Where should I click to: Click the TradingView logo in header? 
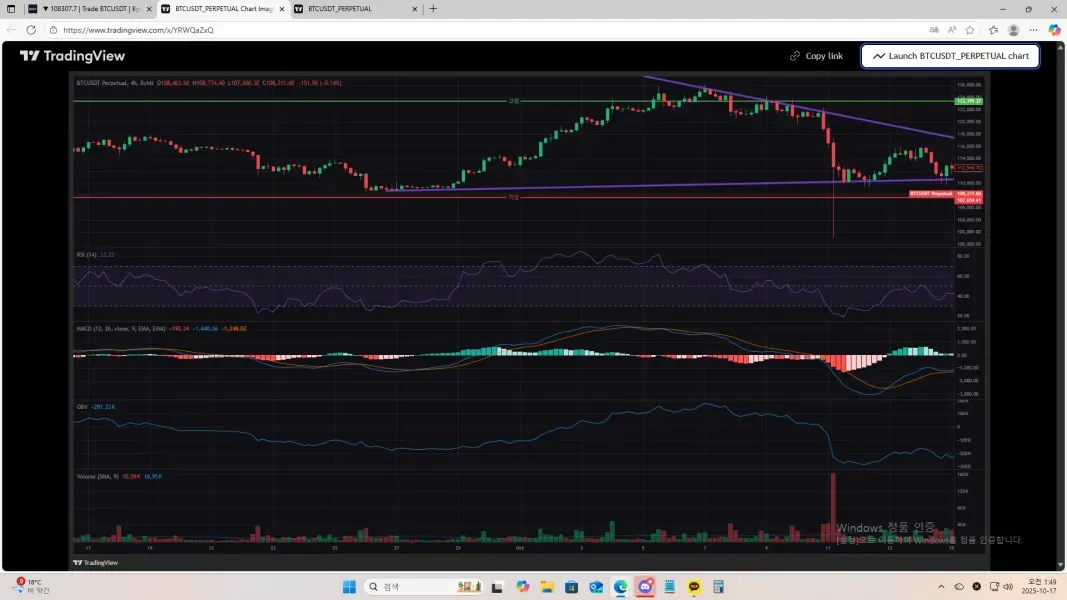tap(72, 56)
